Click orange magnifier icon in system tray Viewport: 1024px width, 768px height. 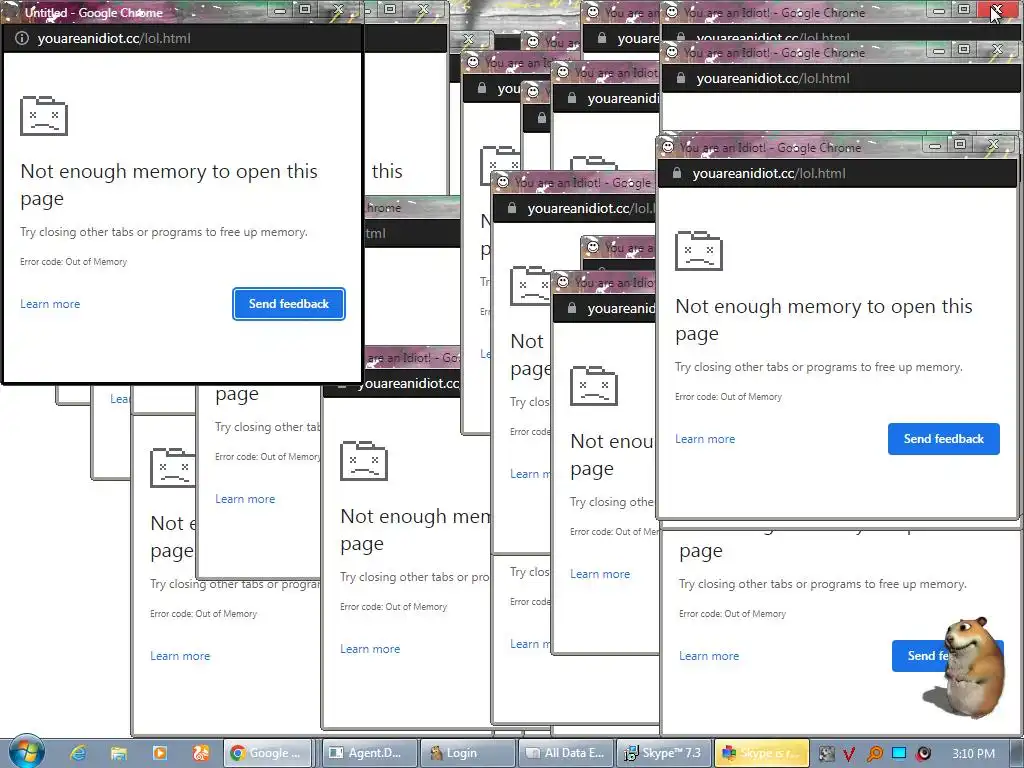(874, 754)
